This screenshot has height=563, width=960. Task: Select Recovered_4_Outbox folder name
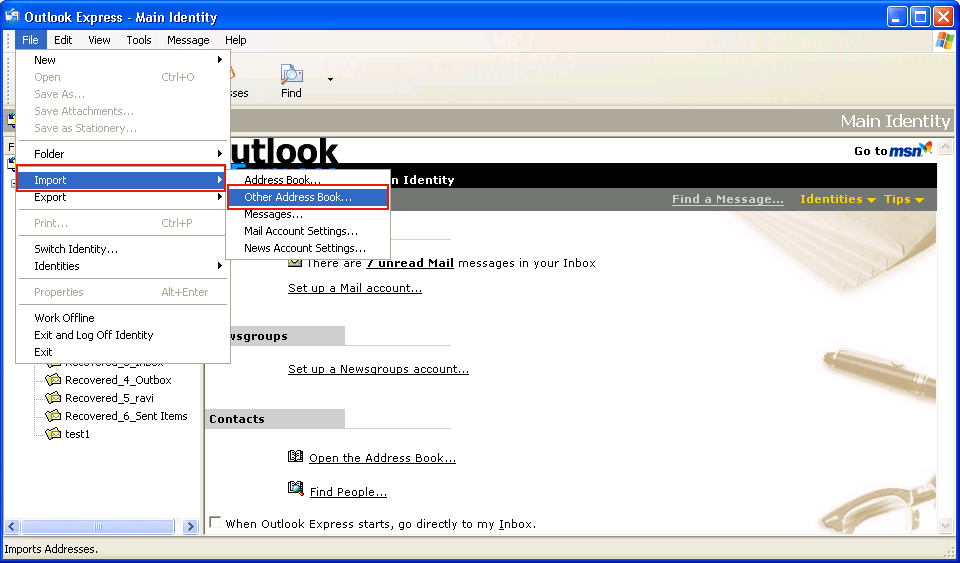(118, 380)
